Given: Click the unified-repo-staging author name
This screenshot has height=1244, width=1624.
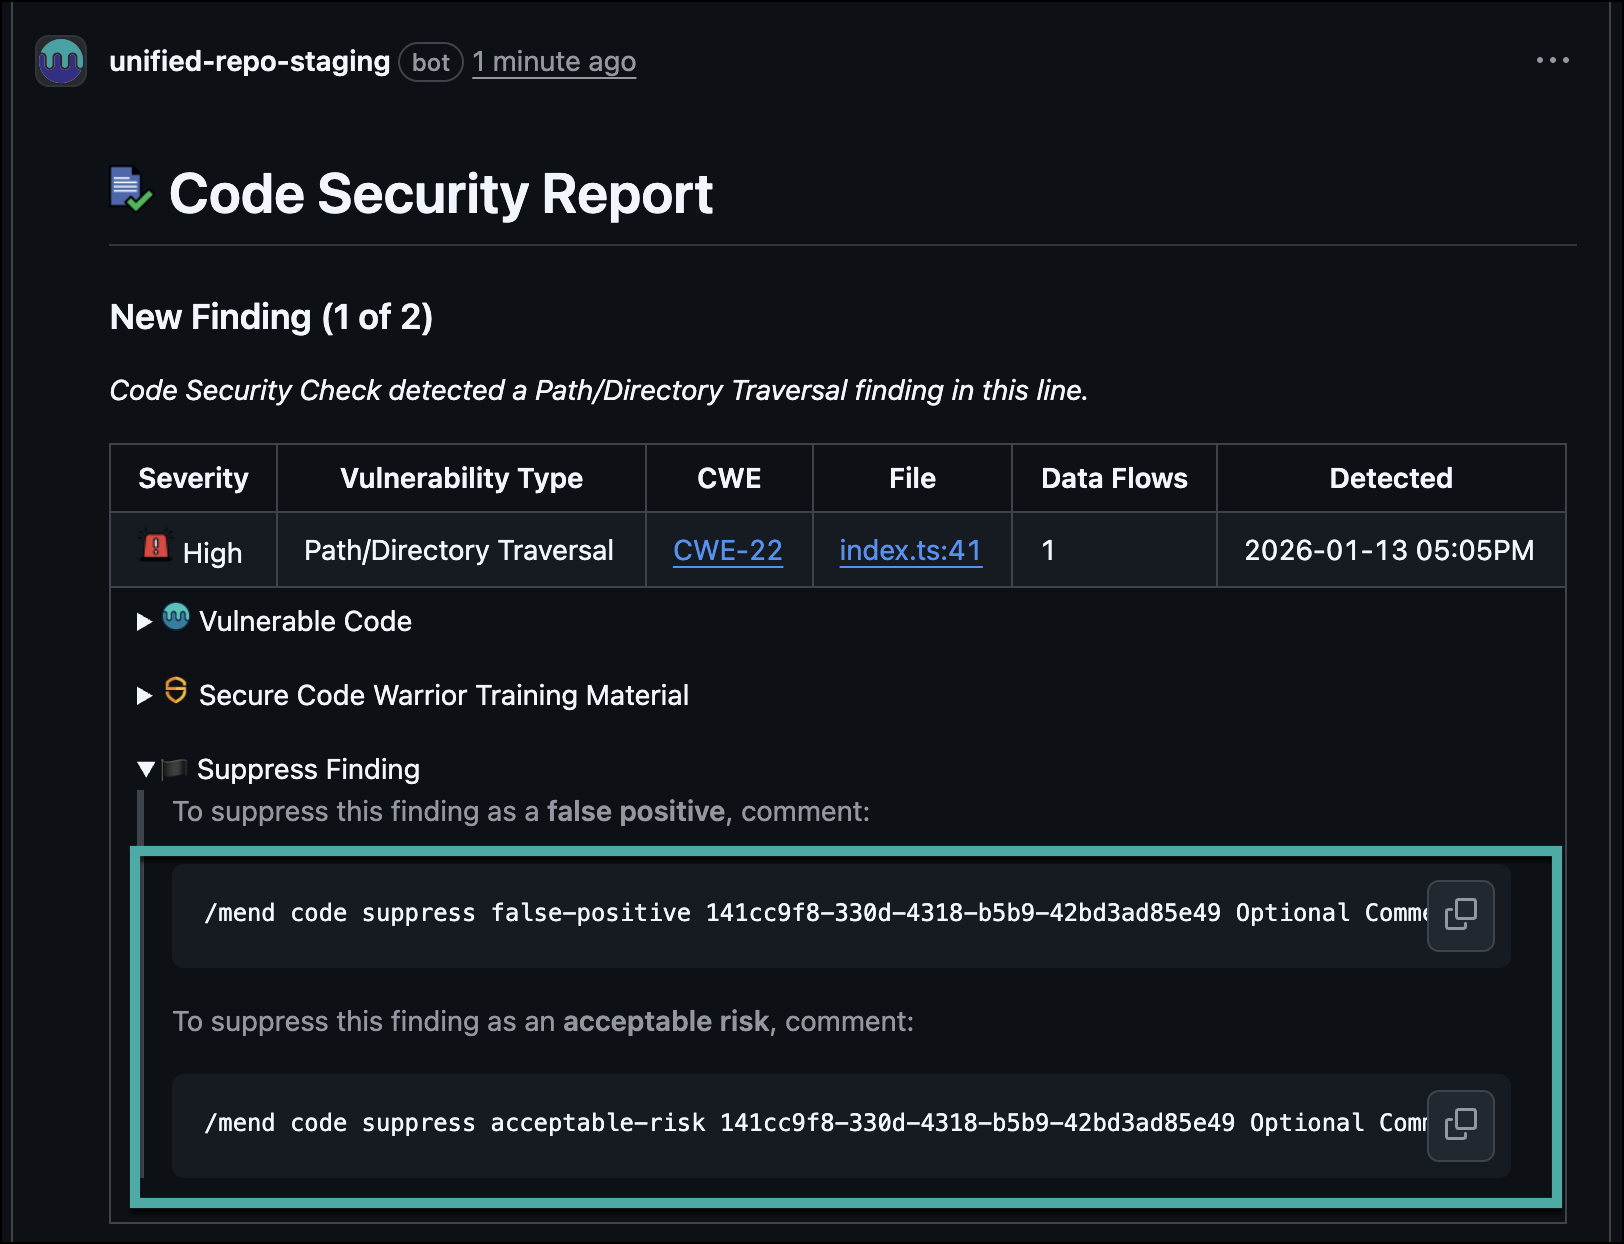Looking at the screenshot, I should (249, 62).
